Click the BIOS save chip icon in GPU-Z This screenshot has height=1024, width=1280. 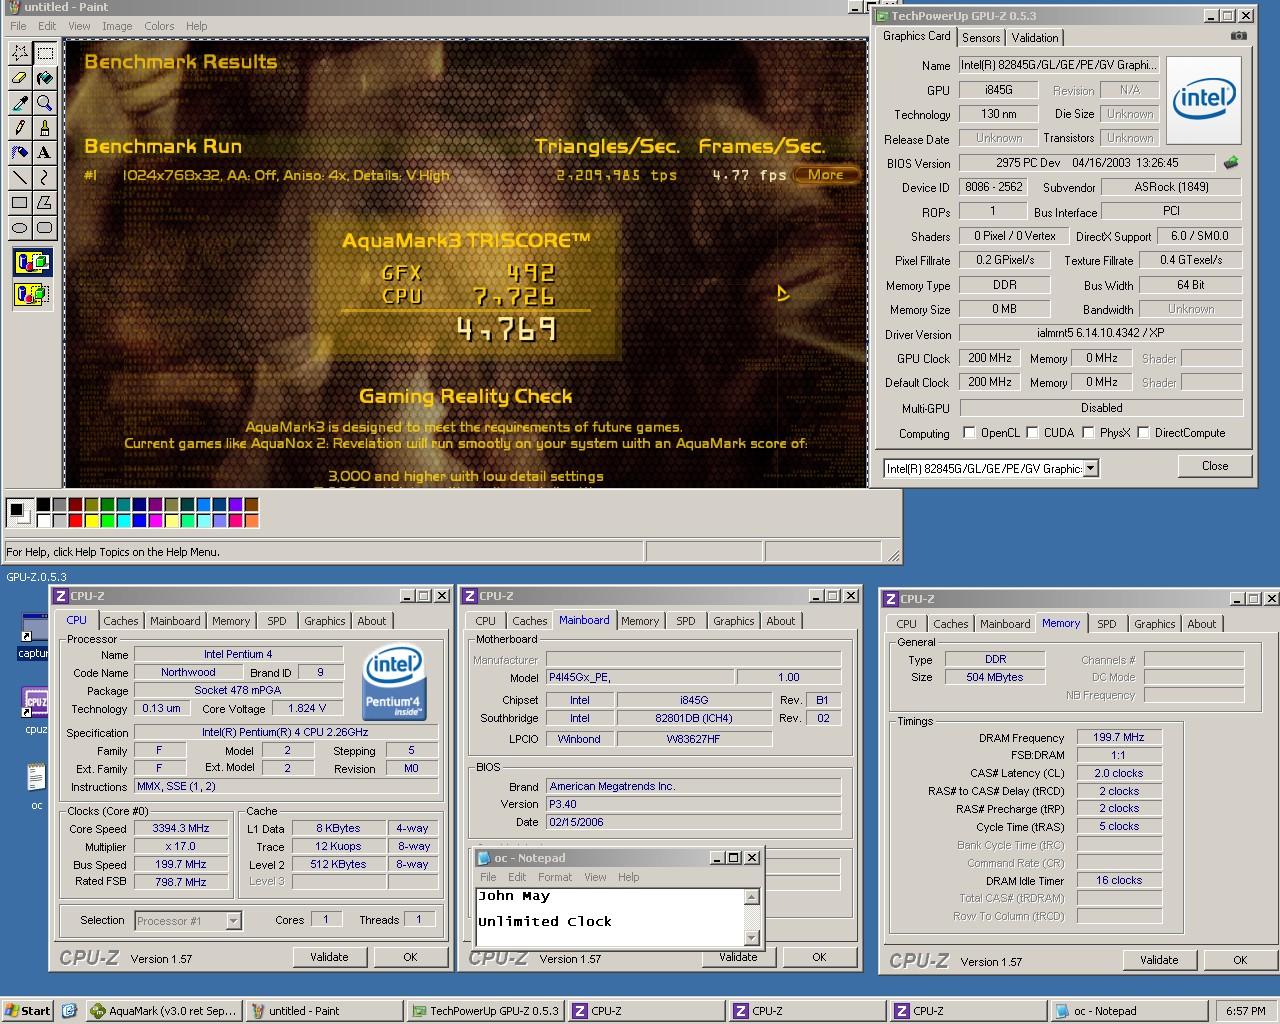point(1231,162)
